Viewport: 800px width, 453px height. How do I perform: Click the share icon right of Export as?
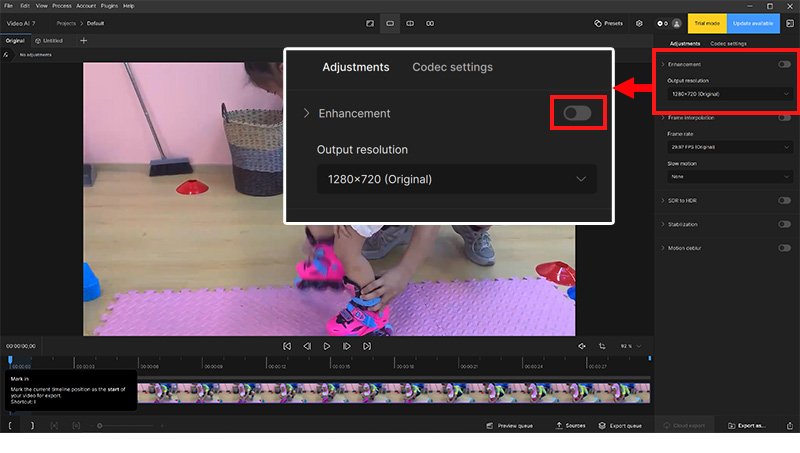pyautogui.click(x=790, y=425)
